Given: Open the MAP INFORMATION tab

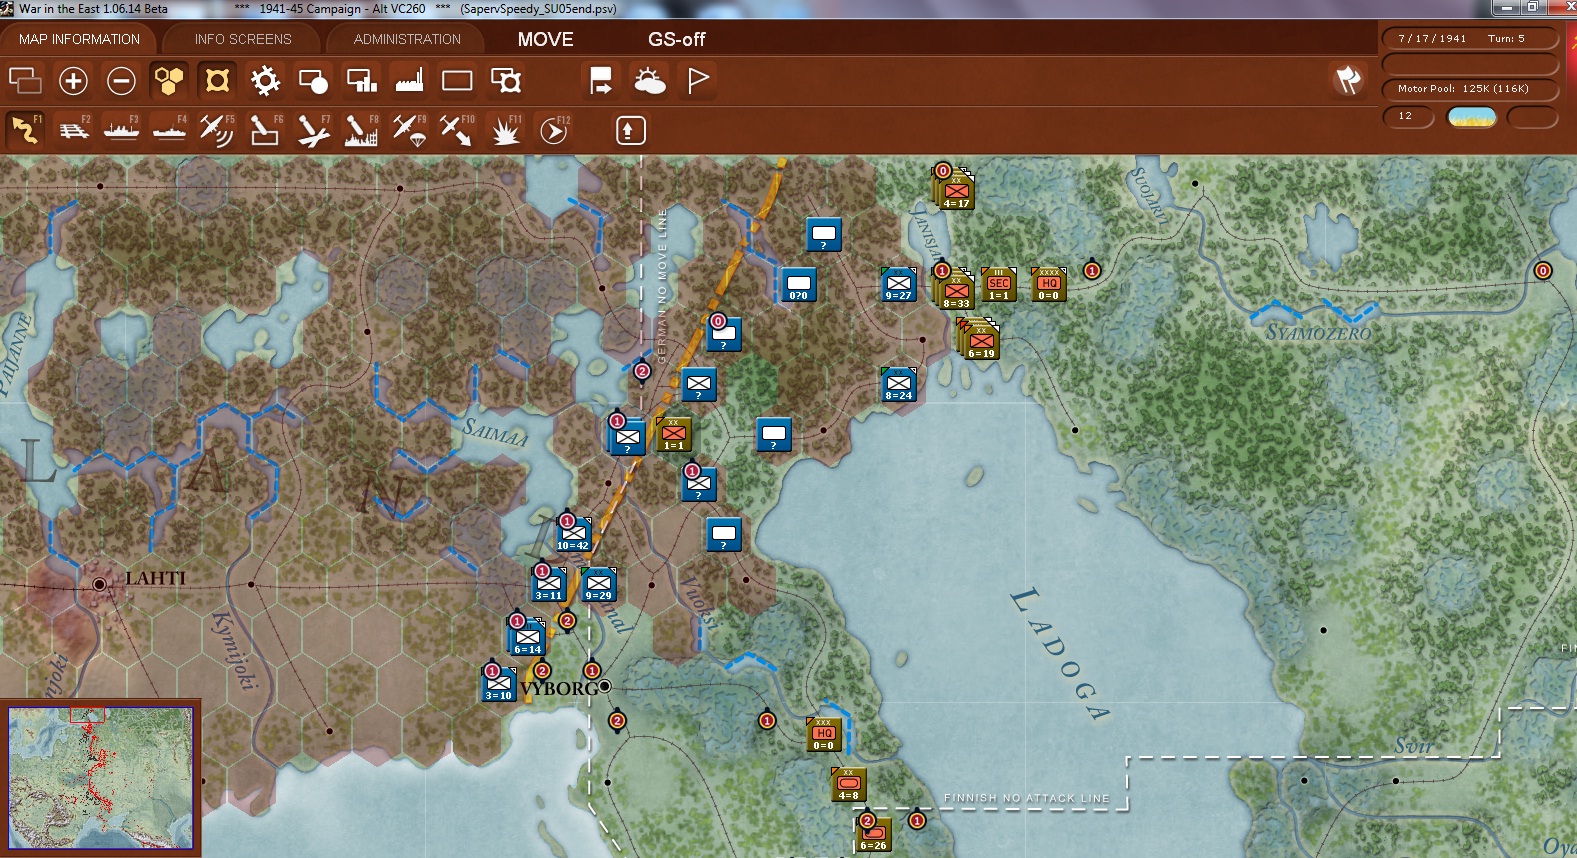Looking at the screenshot, I should (79, 39).
